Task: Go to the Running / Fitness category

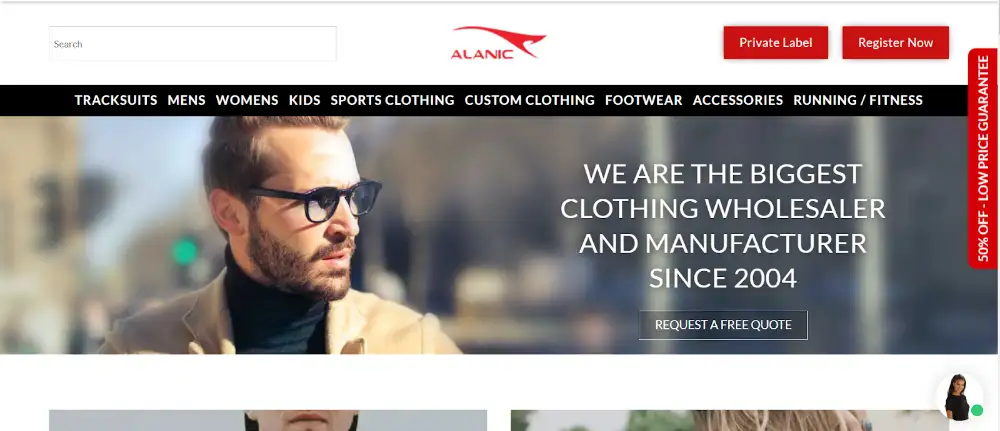Action: pos(858,100)
